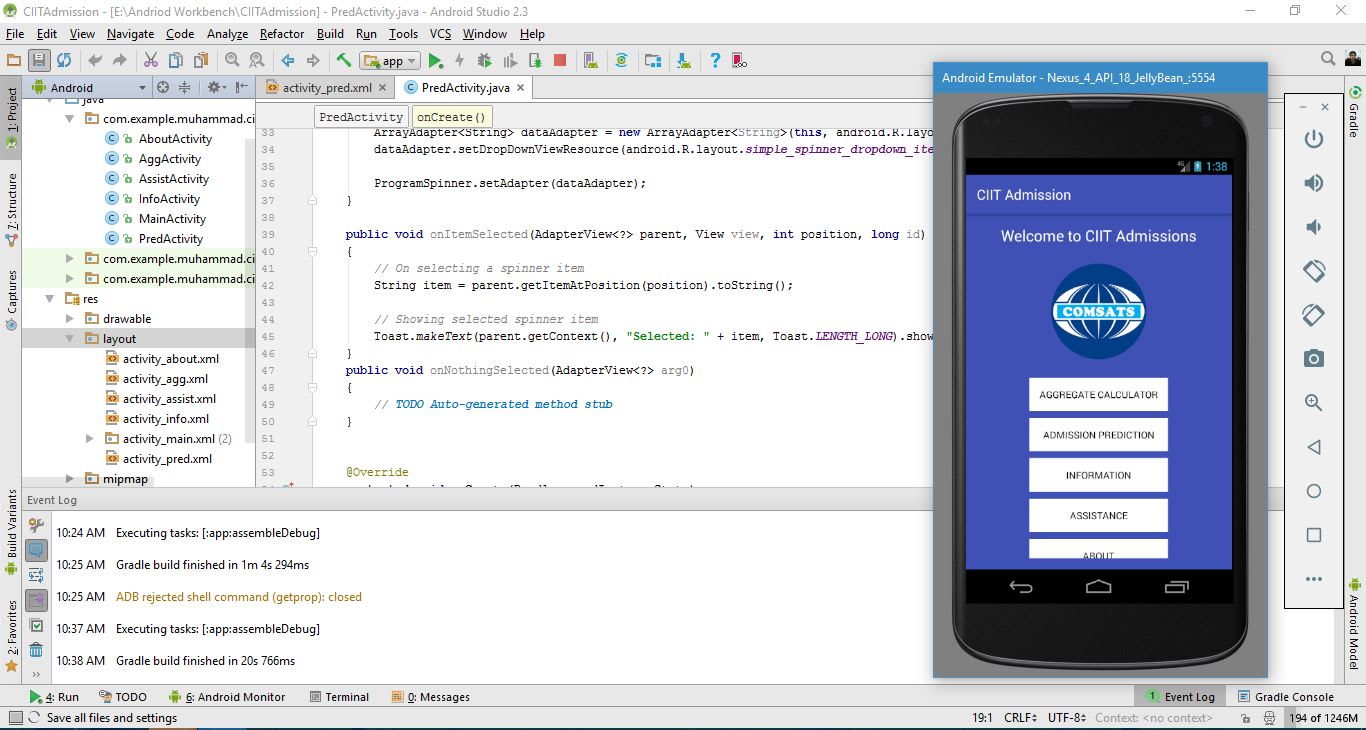Screen dimensions: 1366x730
Task: Tap the ADMISSION PREDICTION button
Action: tap(1098, 435)
